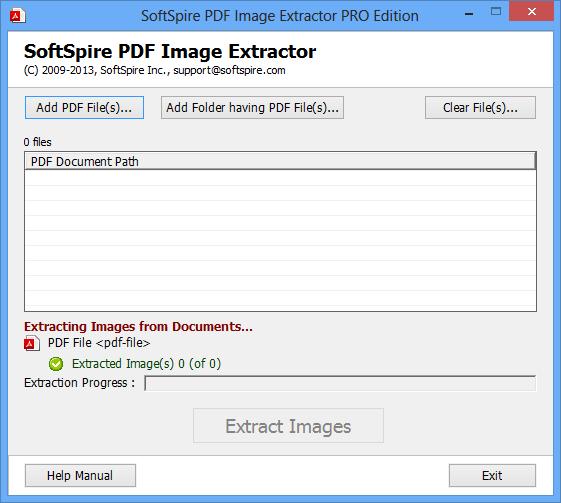Click the red PDF file icon
The width and height of the screenshot is (561, 503).
coord(32,343)
